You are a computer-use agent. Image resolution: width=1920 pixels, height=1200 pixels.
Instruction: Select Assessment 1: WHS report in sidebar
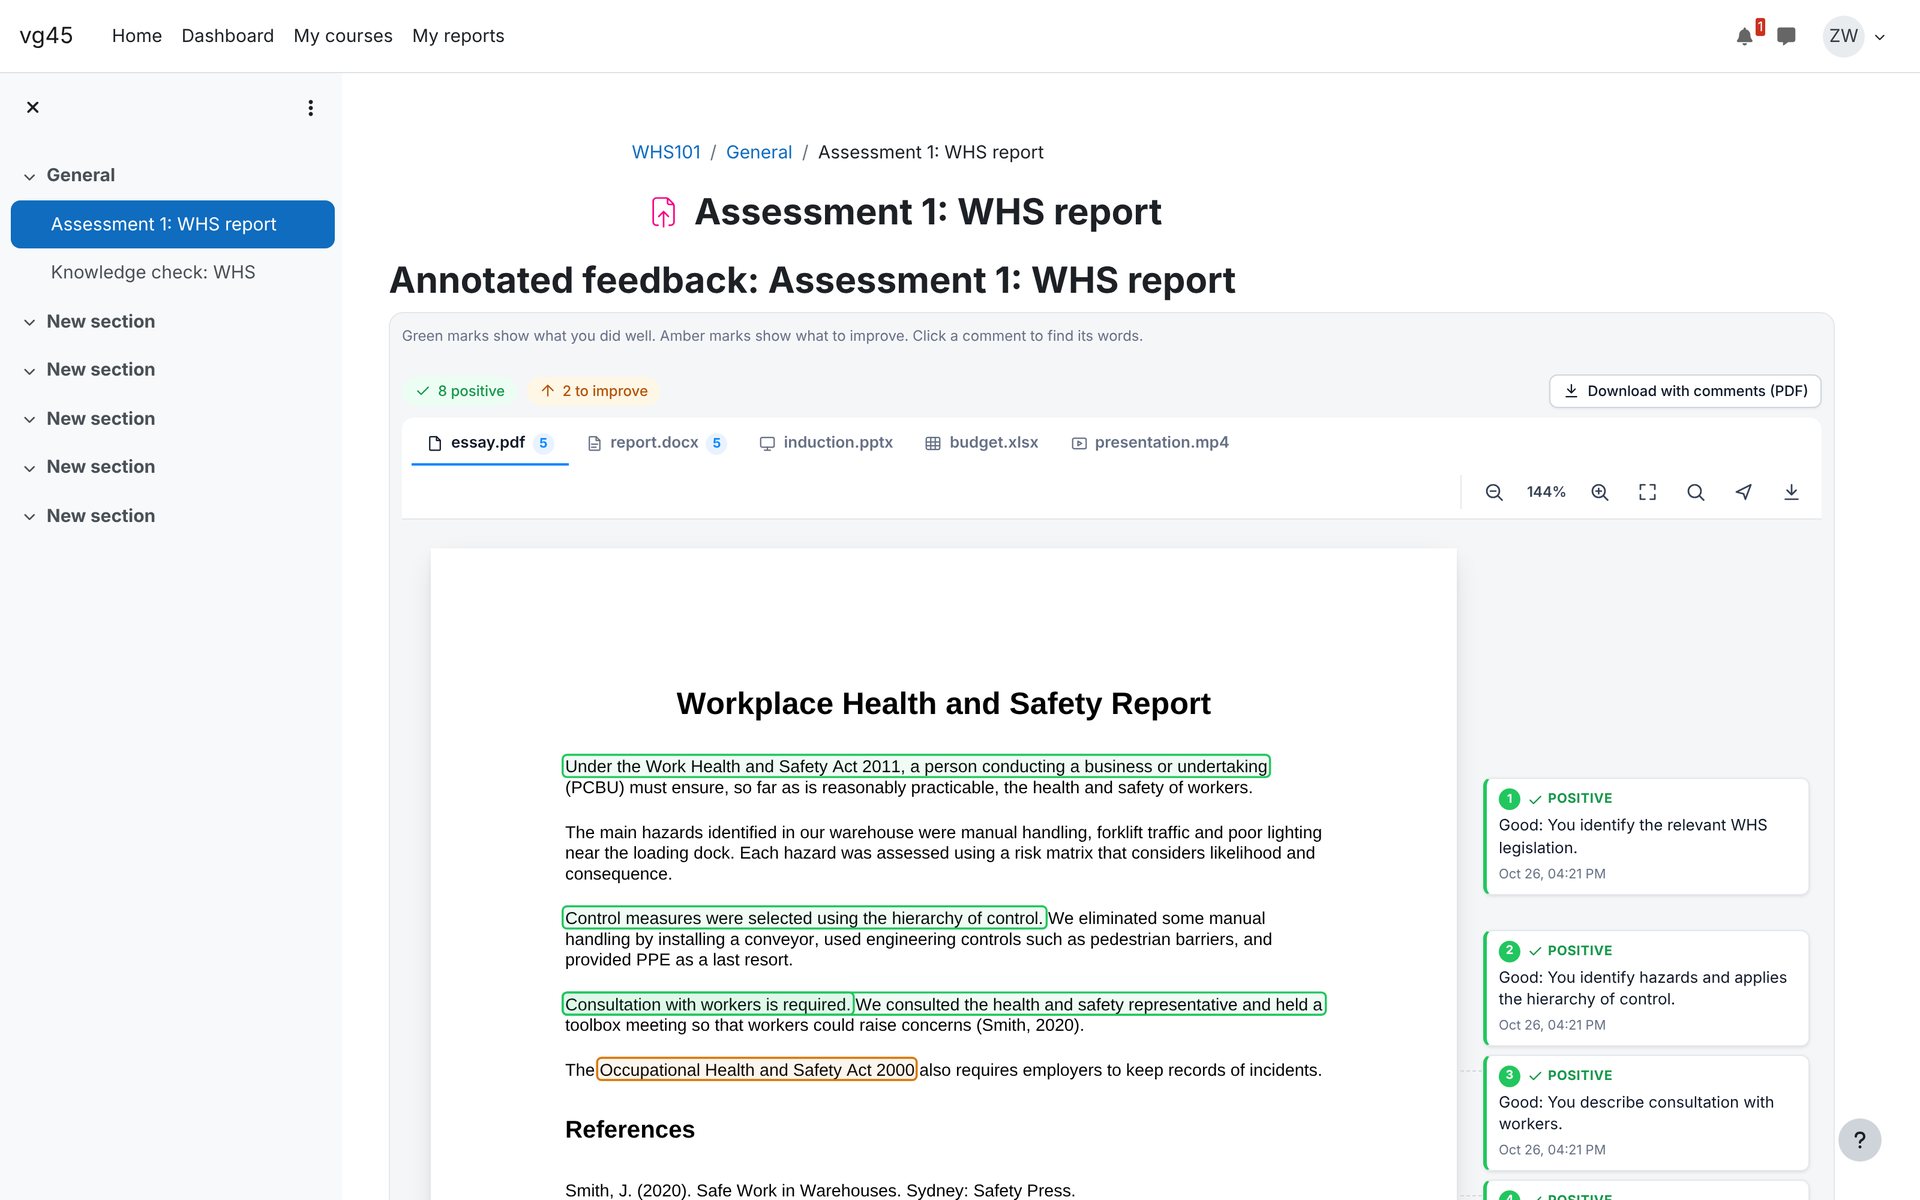tap(172, 224)
